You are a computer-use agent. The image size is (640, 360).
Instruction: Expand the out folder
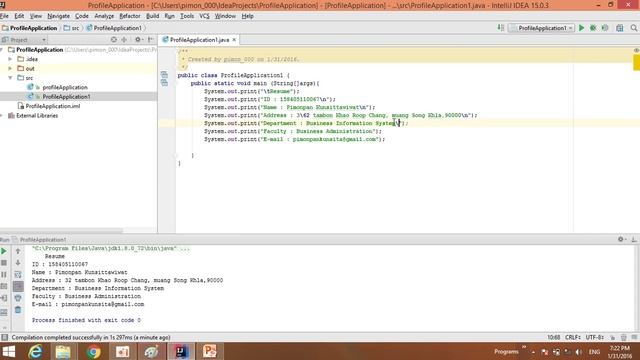[10, 68]
